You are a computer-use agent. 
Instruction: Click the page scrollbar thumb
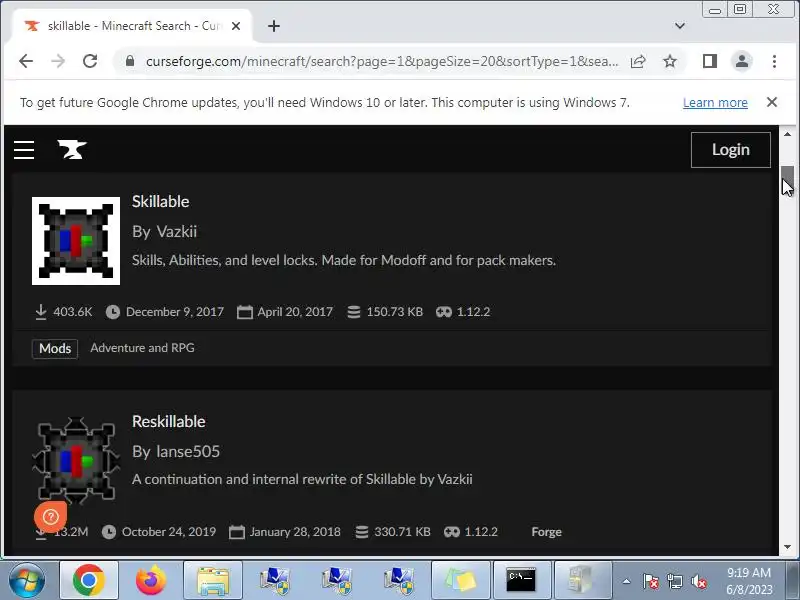[x=787, y=178]
